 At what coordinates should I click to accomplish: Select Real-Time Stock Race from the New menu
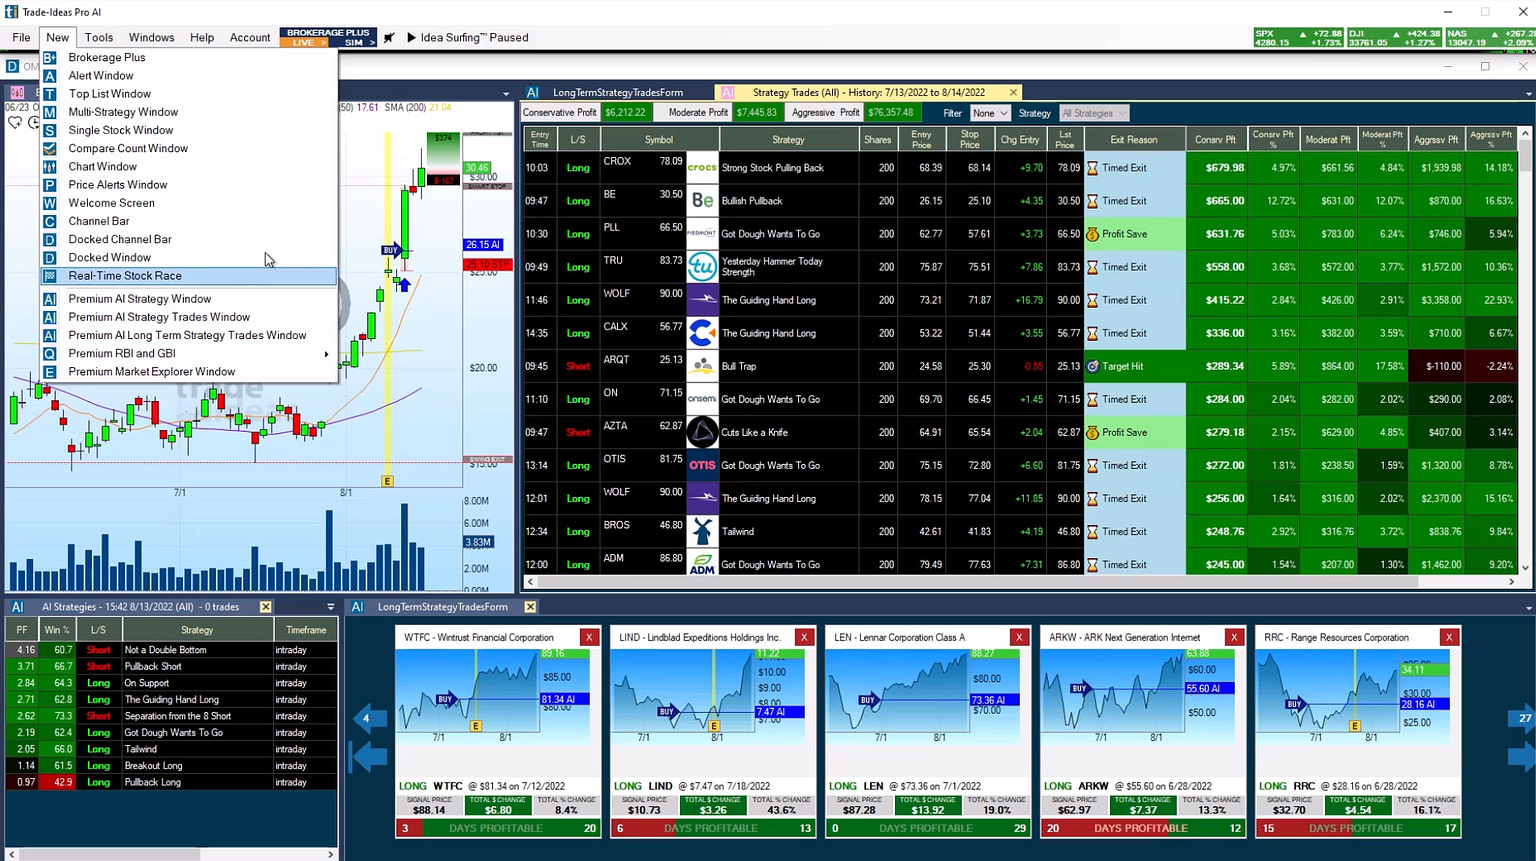(124, 276)
